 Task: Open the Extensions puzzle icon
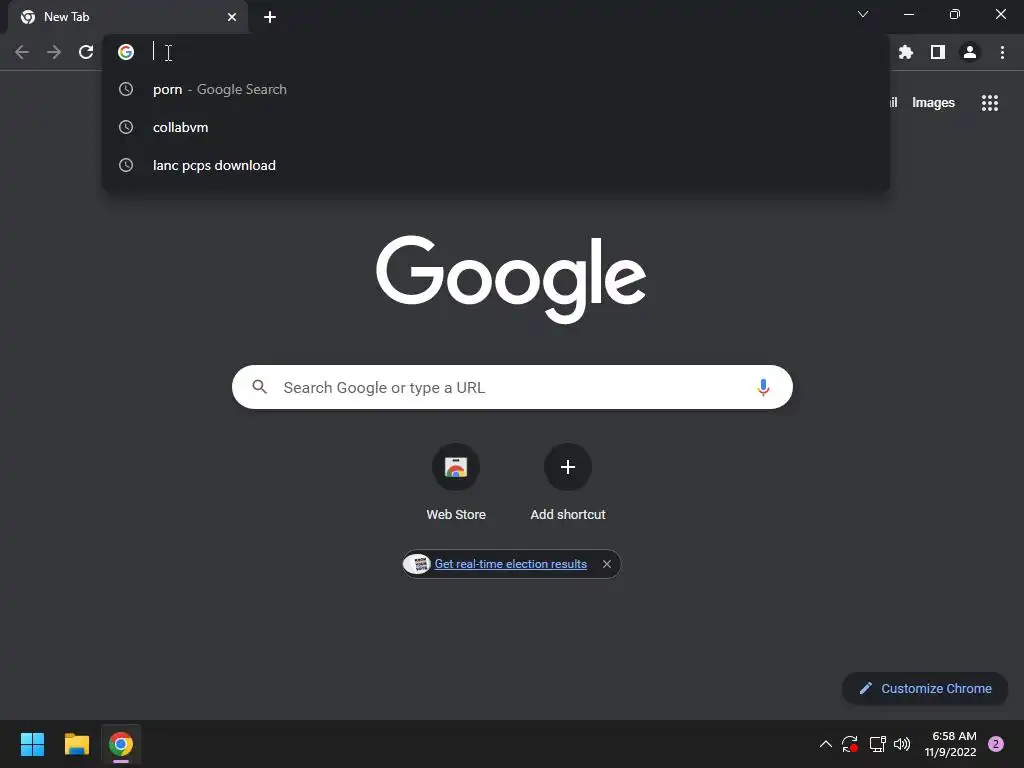(x=906, y=52)
